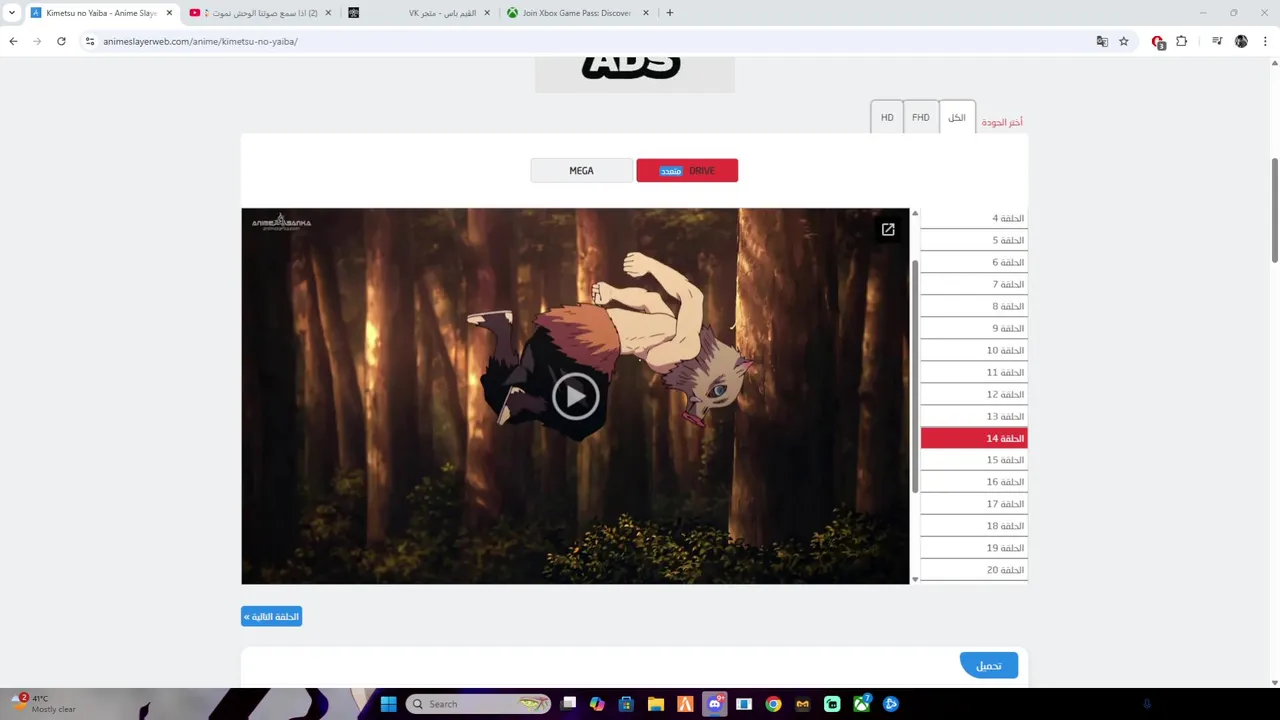Open the Discord taskbar icon
Image resolution: width=1280 pixels, height=720 pixels.
coord(714,704)
